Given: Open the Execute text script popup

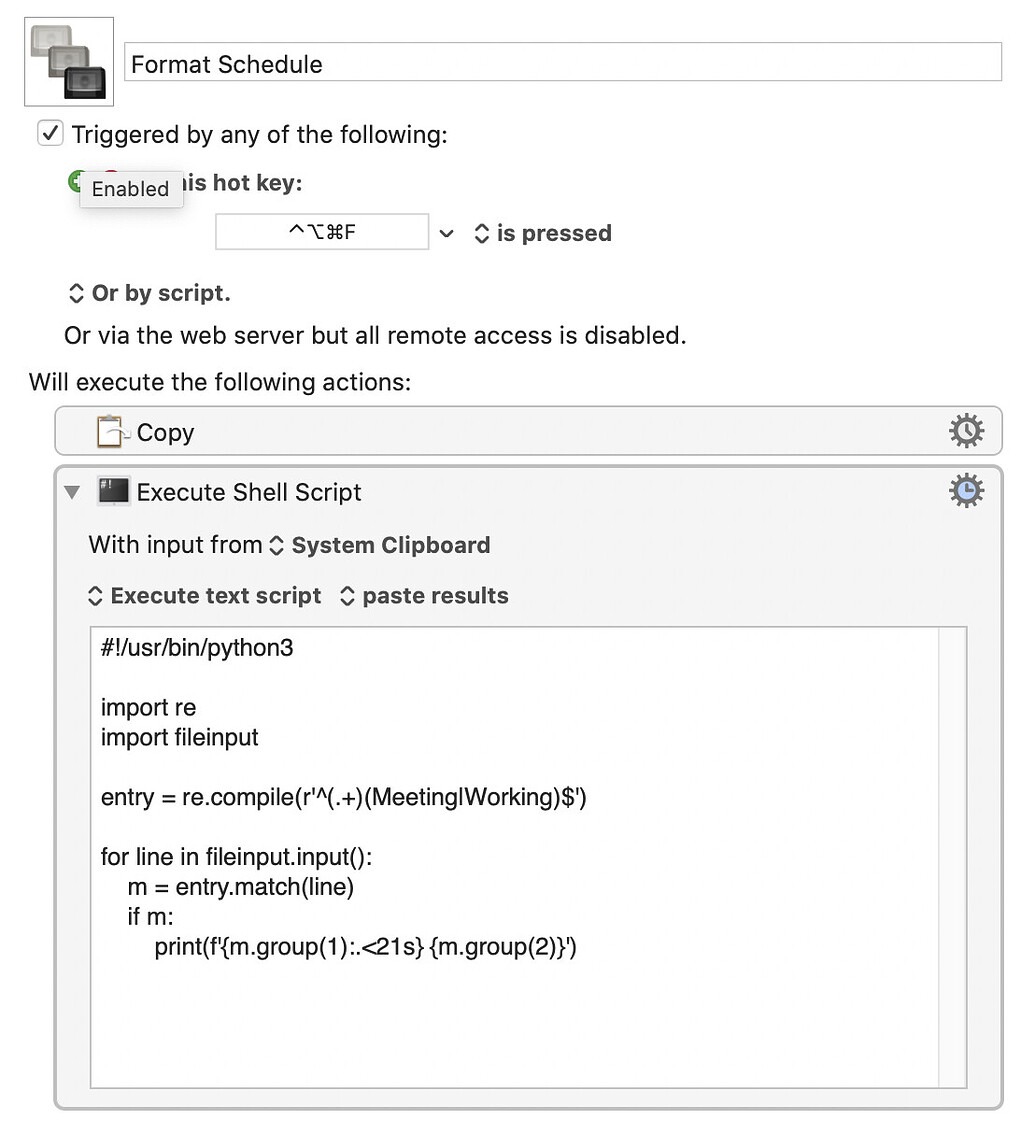Looking at the screenshot, I should [205, 595].
